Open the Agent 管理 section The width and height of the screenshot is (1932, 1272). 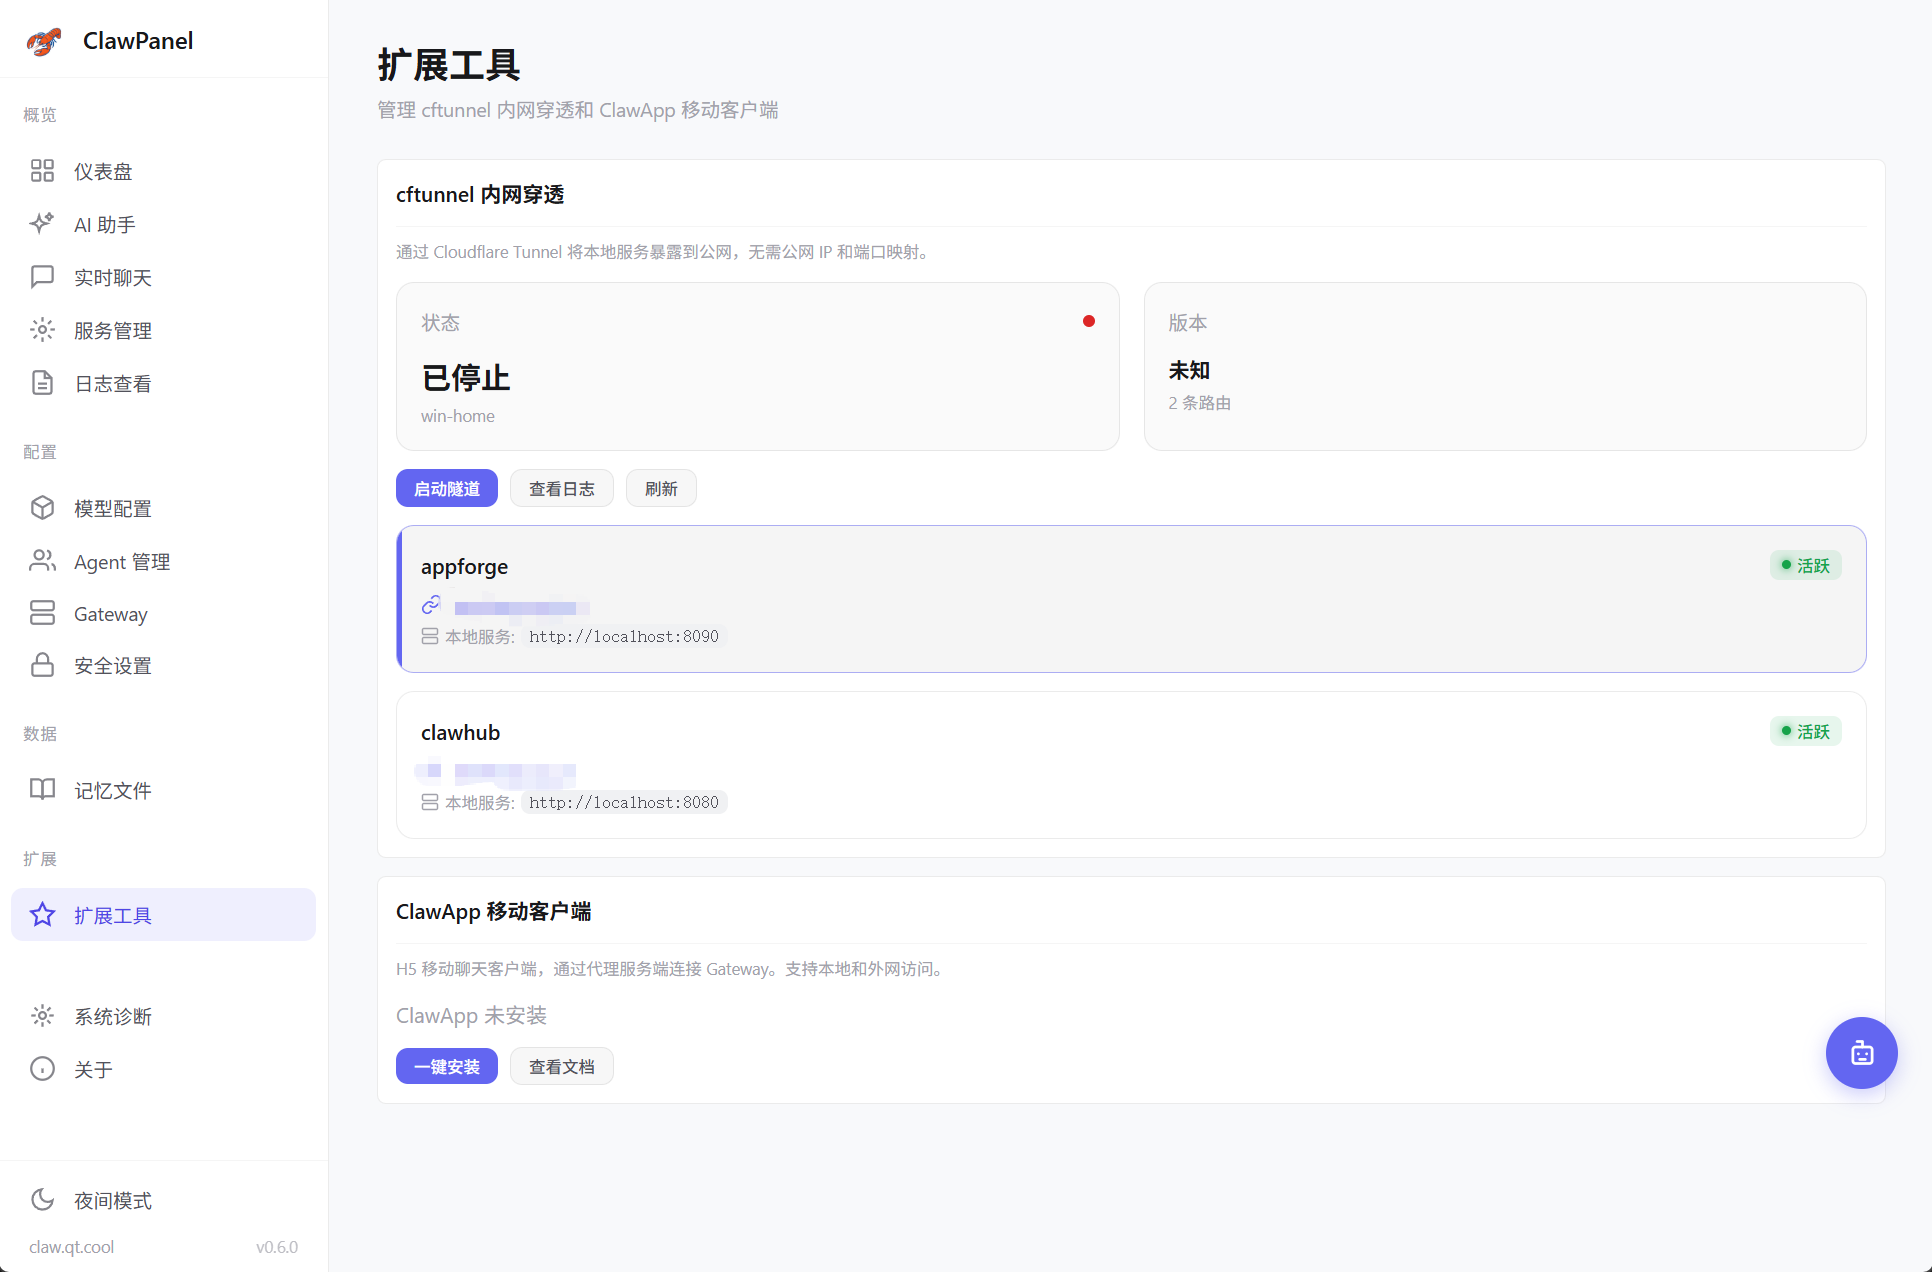click(x=122, y=561)
